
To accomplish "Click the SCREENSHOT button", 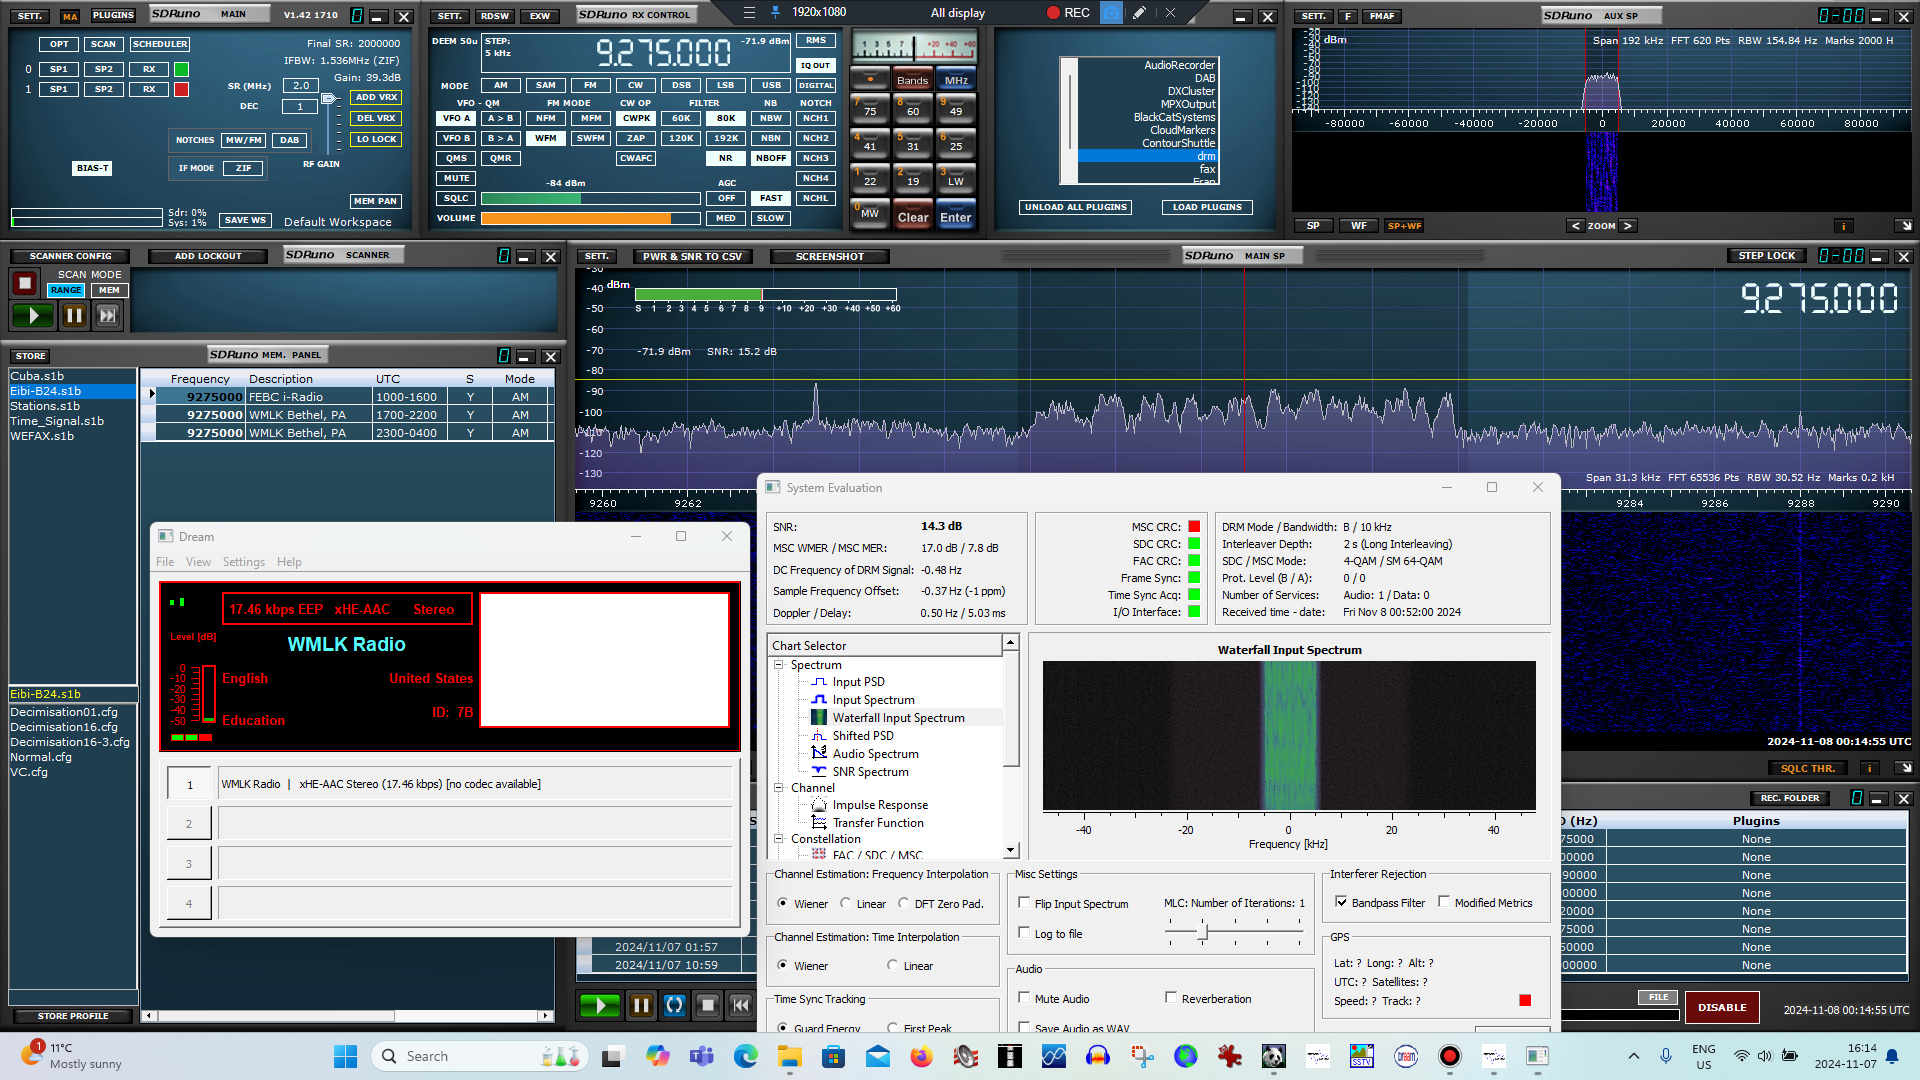I will click(x=829, y=256).
